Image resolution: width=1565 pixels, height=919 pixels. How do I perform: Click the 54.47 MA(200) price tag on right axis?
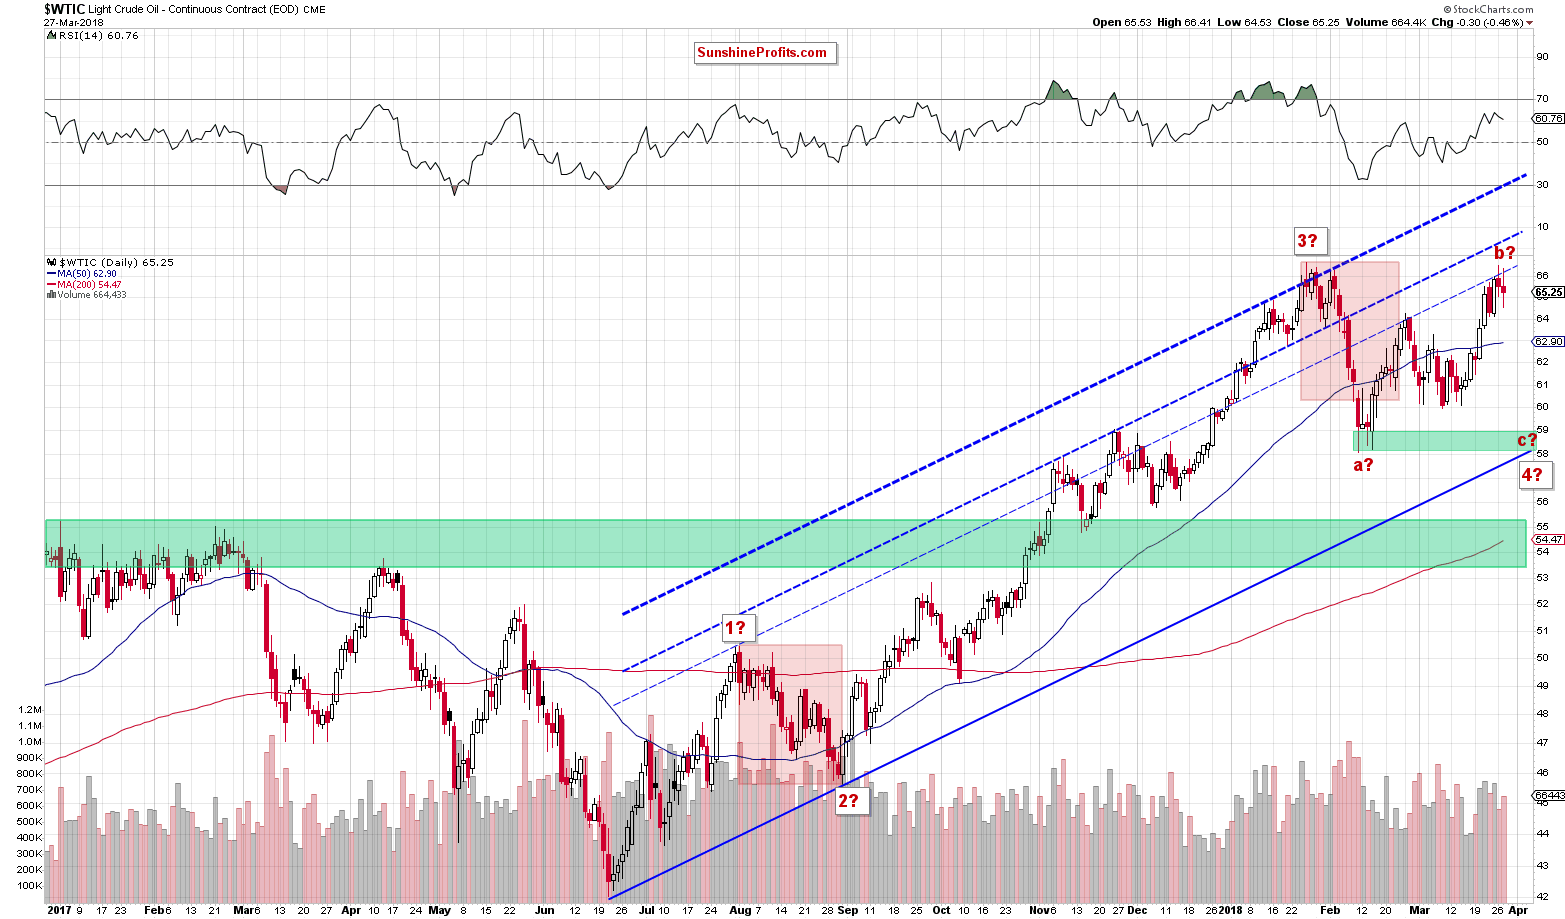(1547, 539)
